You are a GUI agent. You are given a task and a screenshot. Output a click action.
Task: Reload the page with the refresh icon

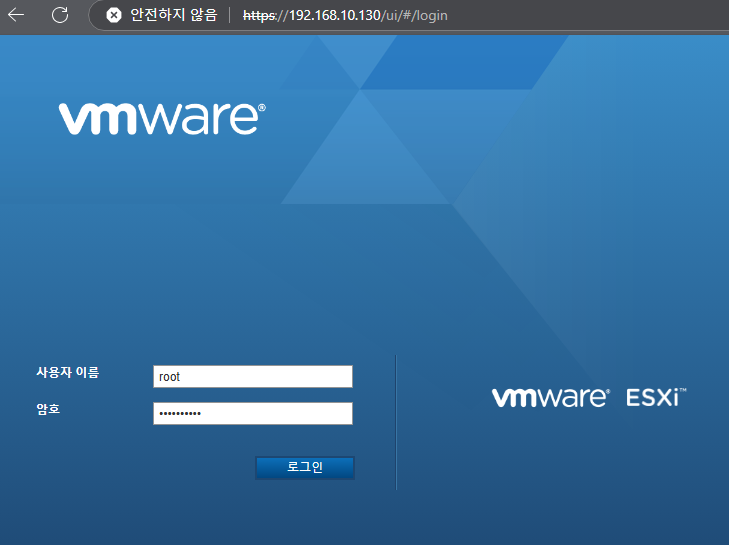[60, 15]
